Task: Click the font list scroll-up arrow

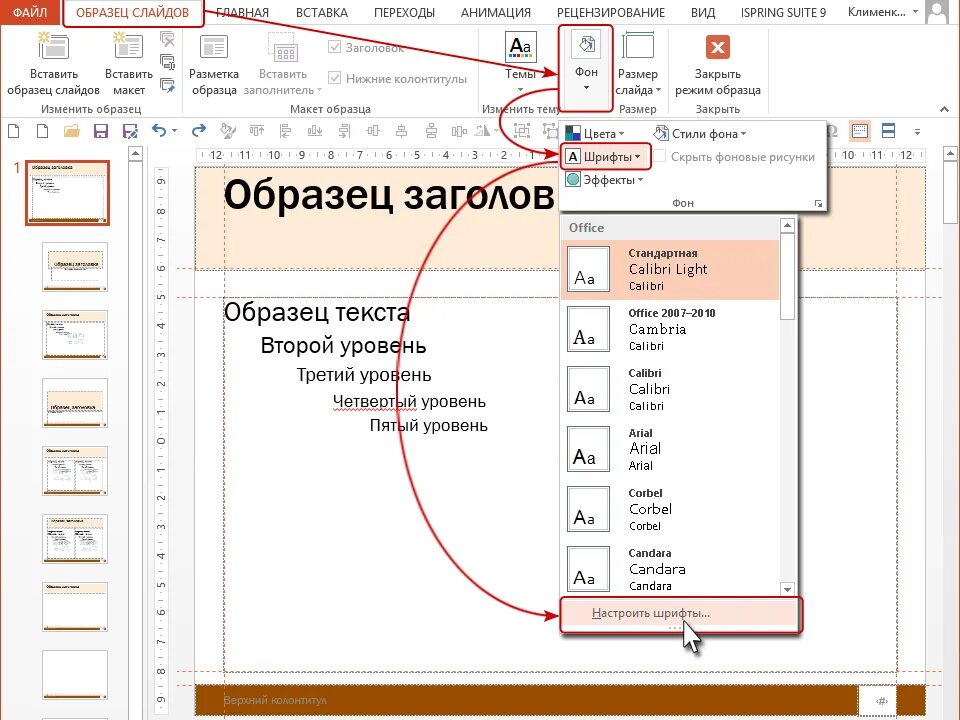Action: tap(787, 226)
